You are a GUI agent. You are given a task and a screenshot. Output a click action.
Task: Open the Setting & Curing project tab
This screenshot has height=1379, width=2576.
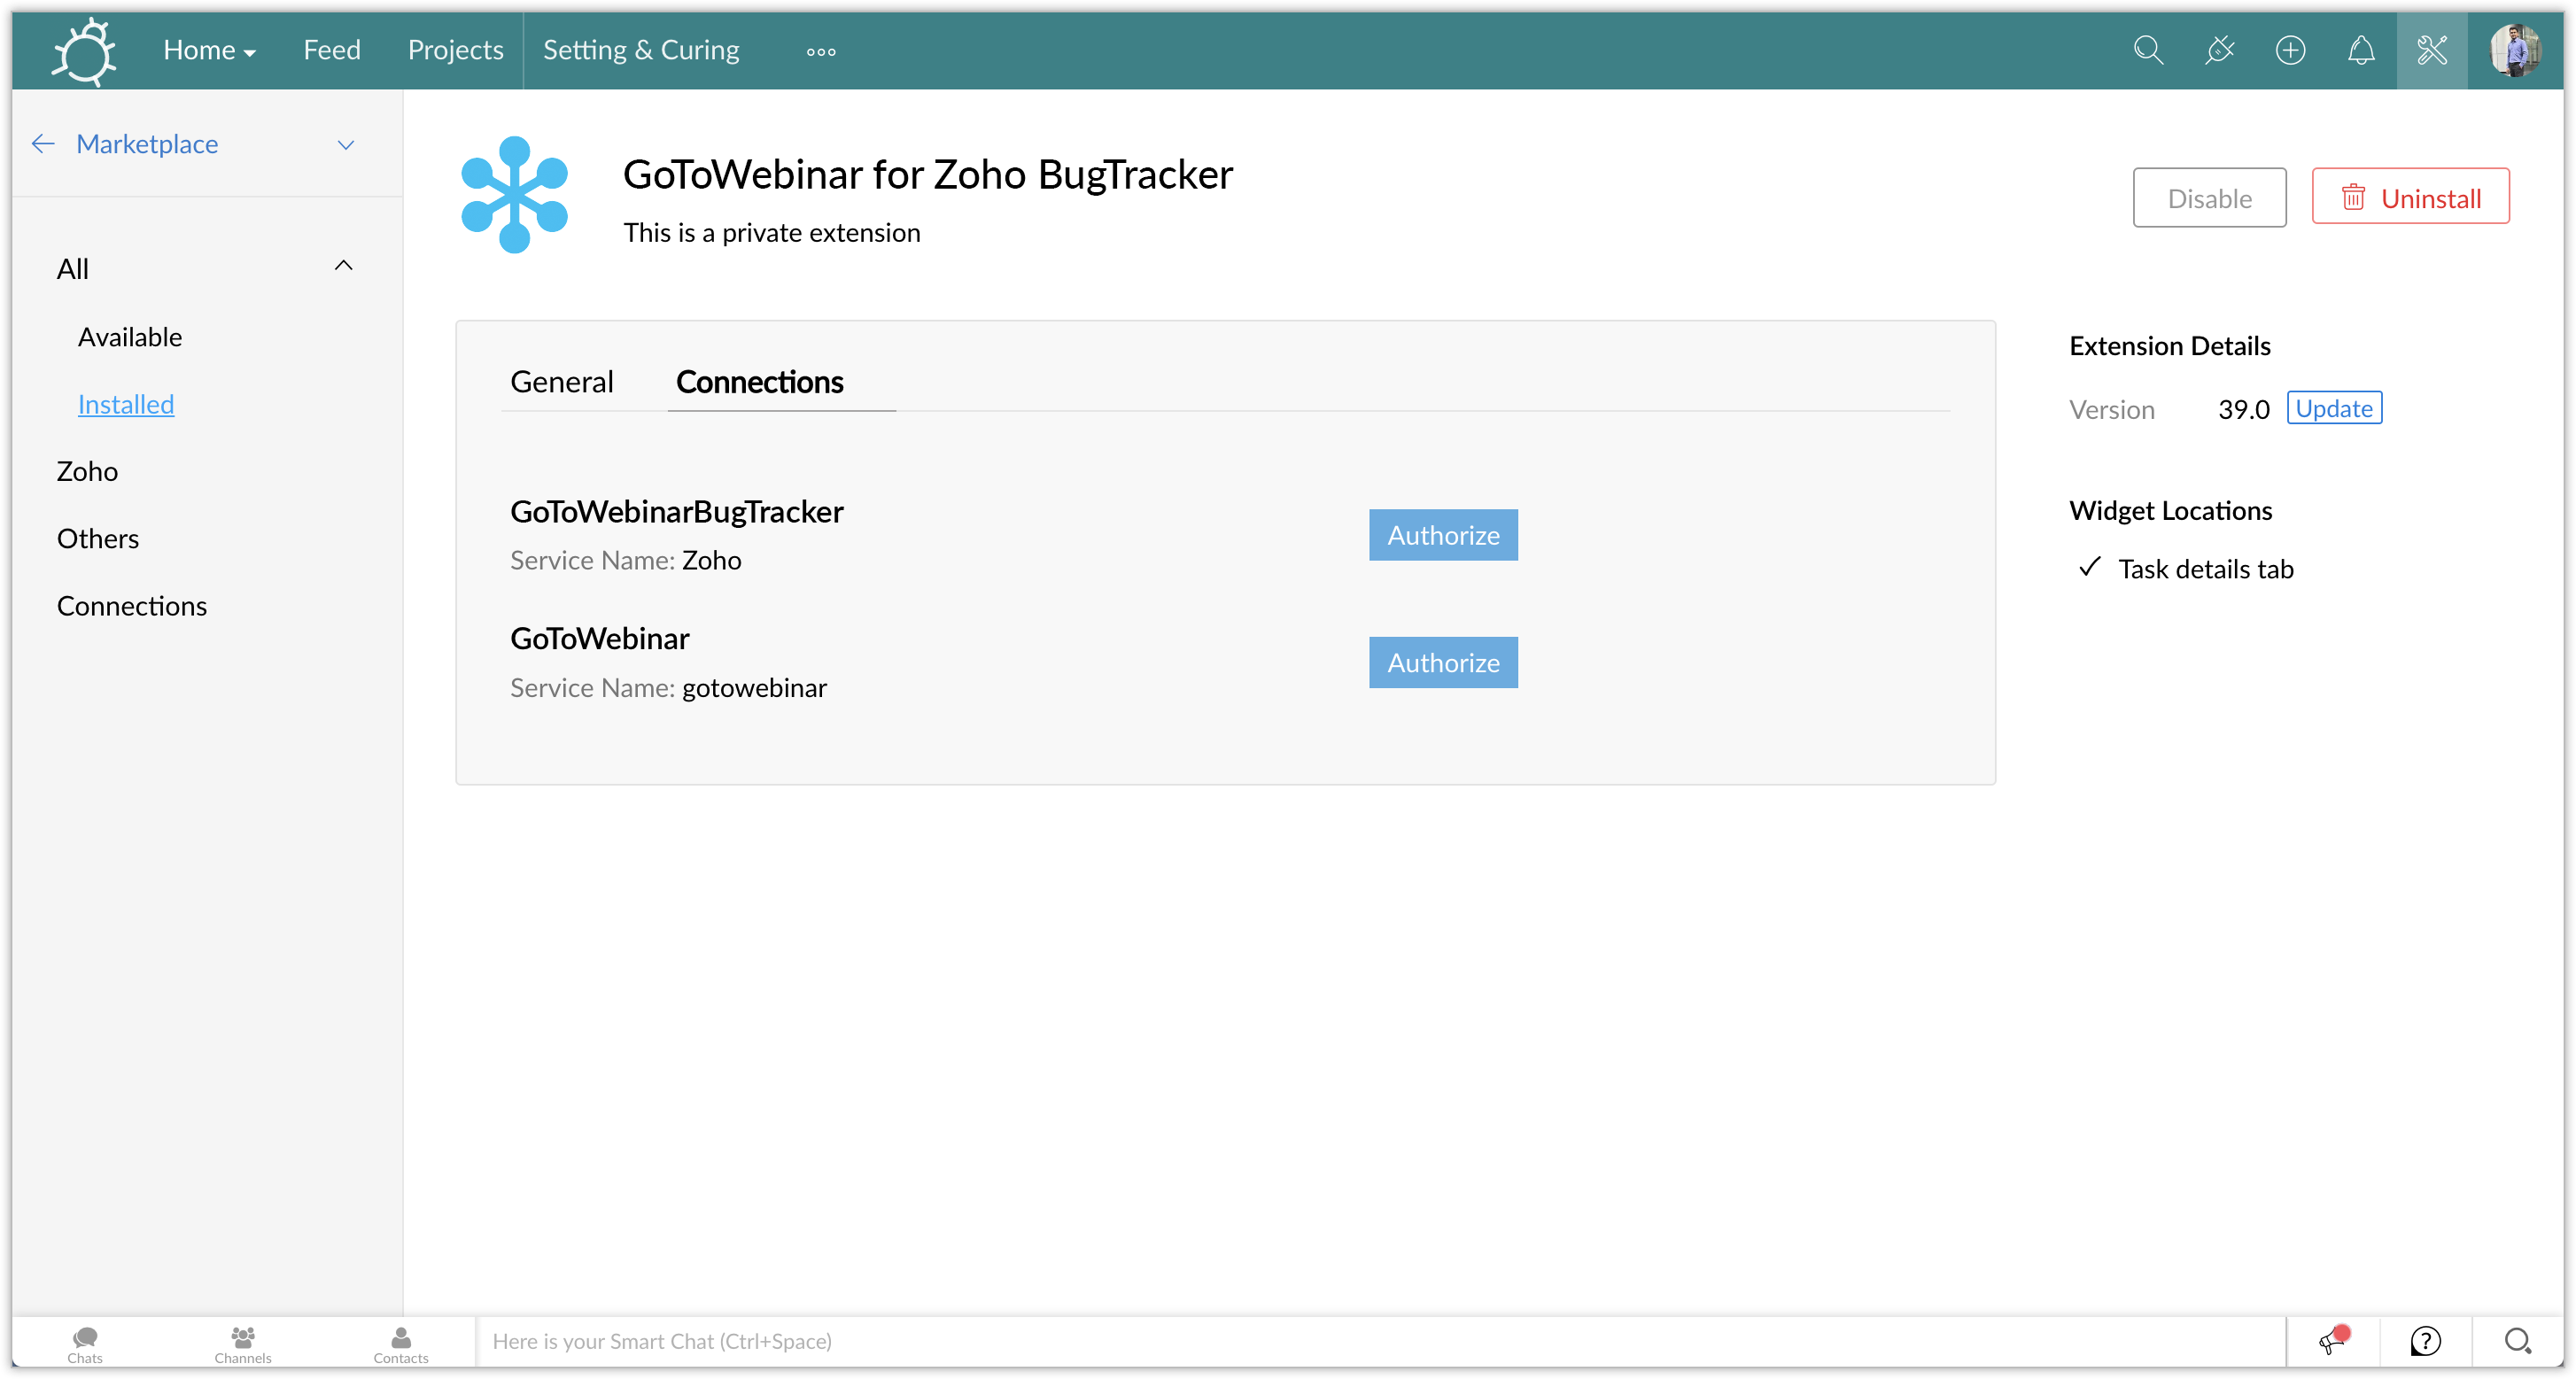coord(641,50)
